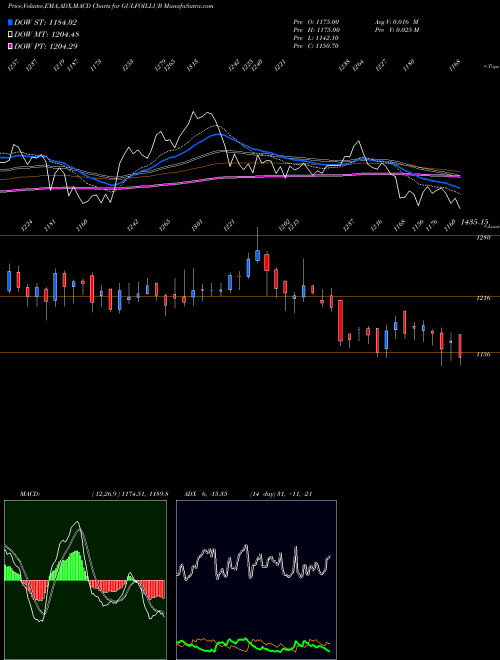Viewport: 500px width, 660px height.
Task: Click the '<Tops' label at the right edge
Action: (x=491, y=67)
